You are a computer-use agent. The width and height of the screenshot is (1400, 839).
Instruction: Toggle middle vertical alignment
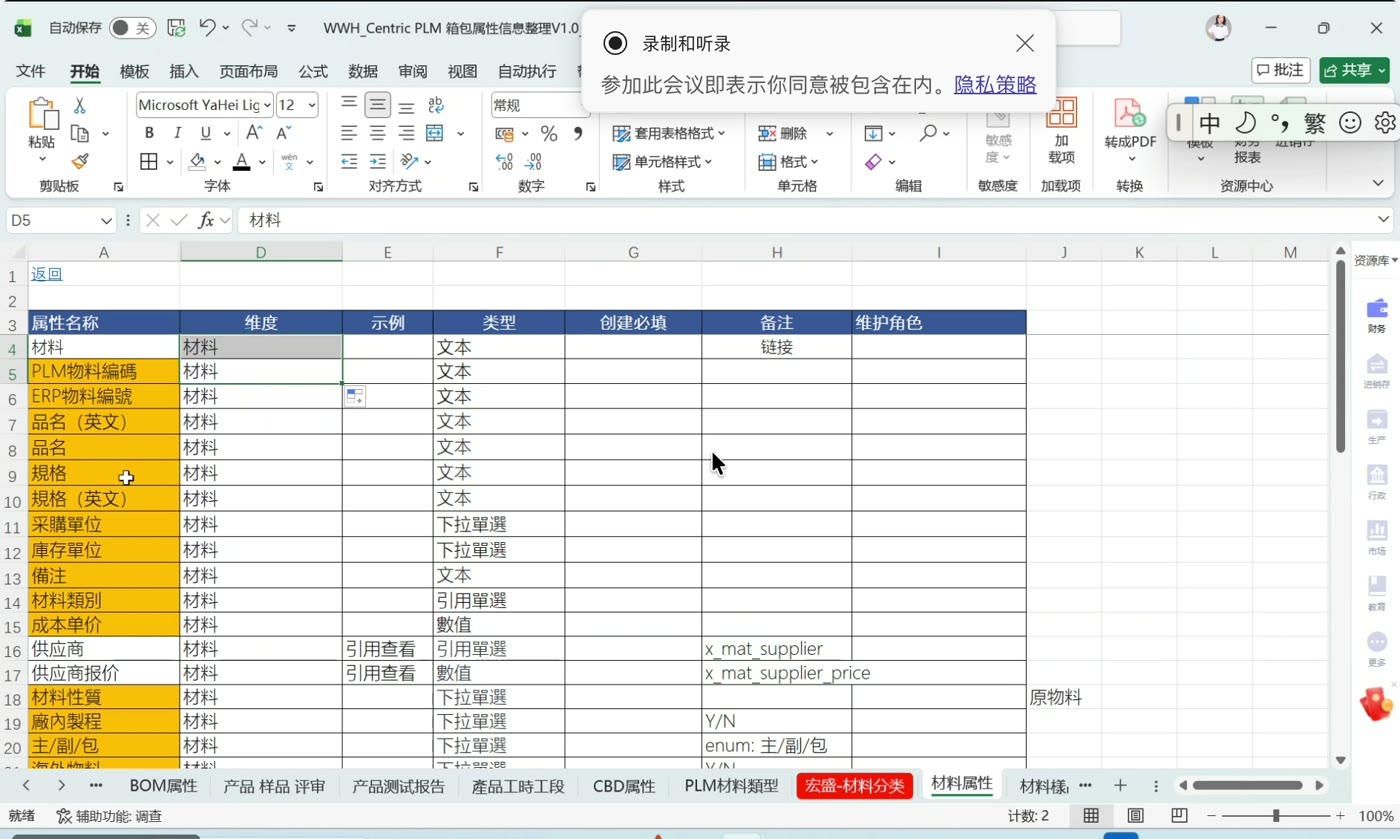(377, 105)
